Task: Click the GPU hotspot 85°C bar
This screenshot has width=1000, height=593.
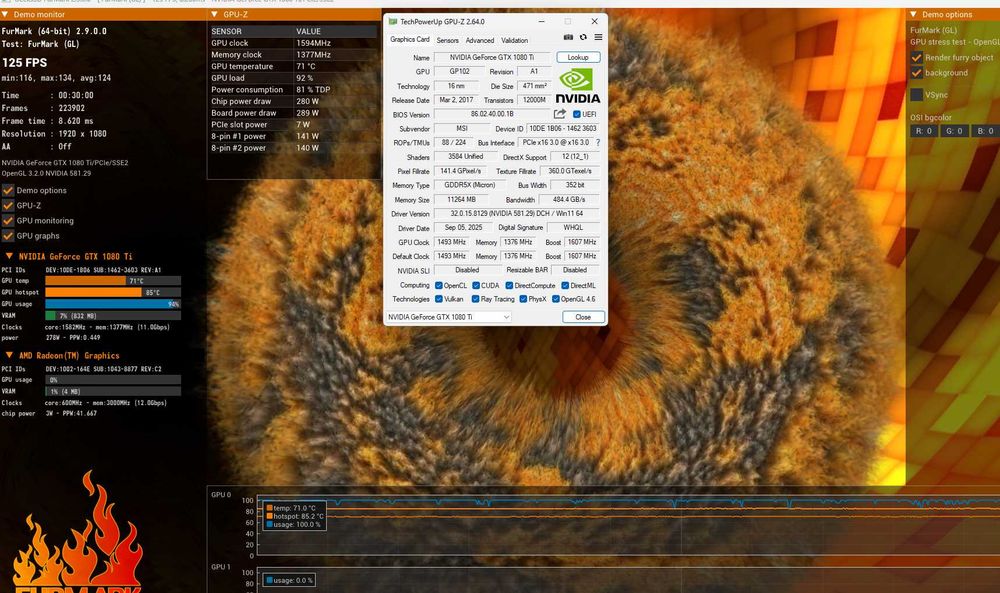Action: [x=113, y=292]
